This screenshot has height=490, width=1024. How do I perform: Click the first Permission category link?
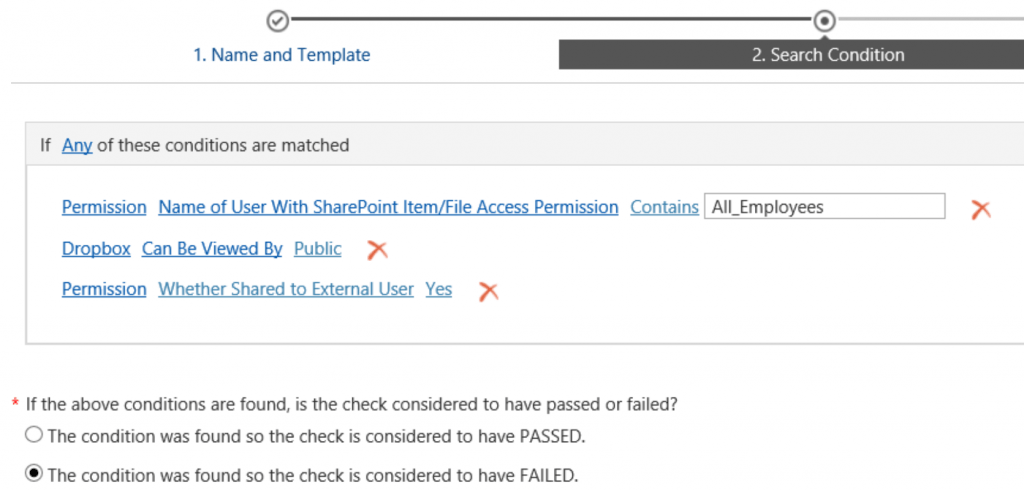[104, 208]
